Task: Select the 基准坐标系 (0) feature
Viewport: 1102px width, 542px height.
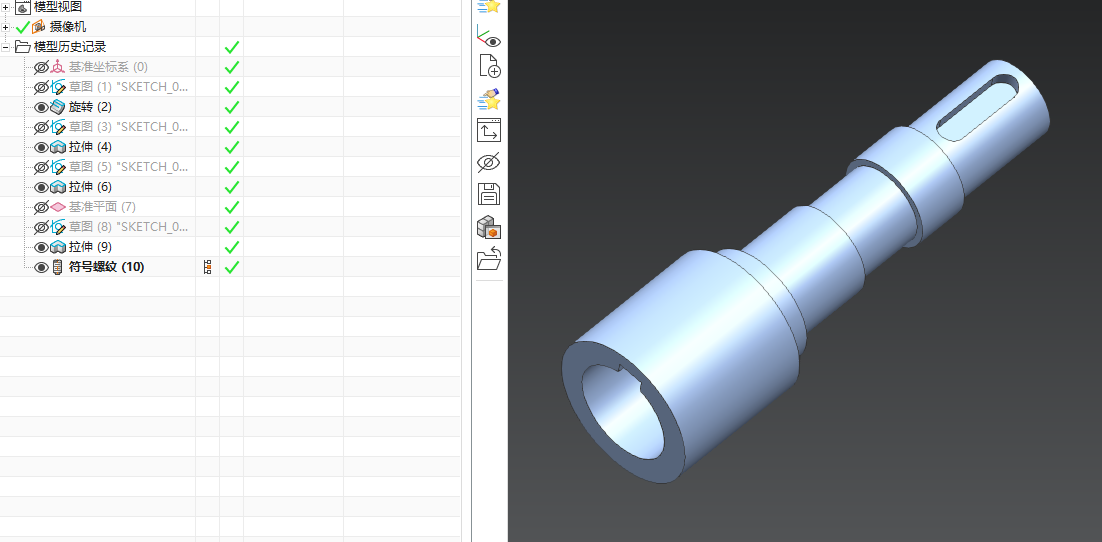Action: click(108, 67)
